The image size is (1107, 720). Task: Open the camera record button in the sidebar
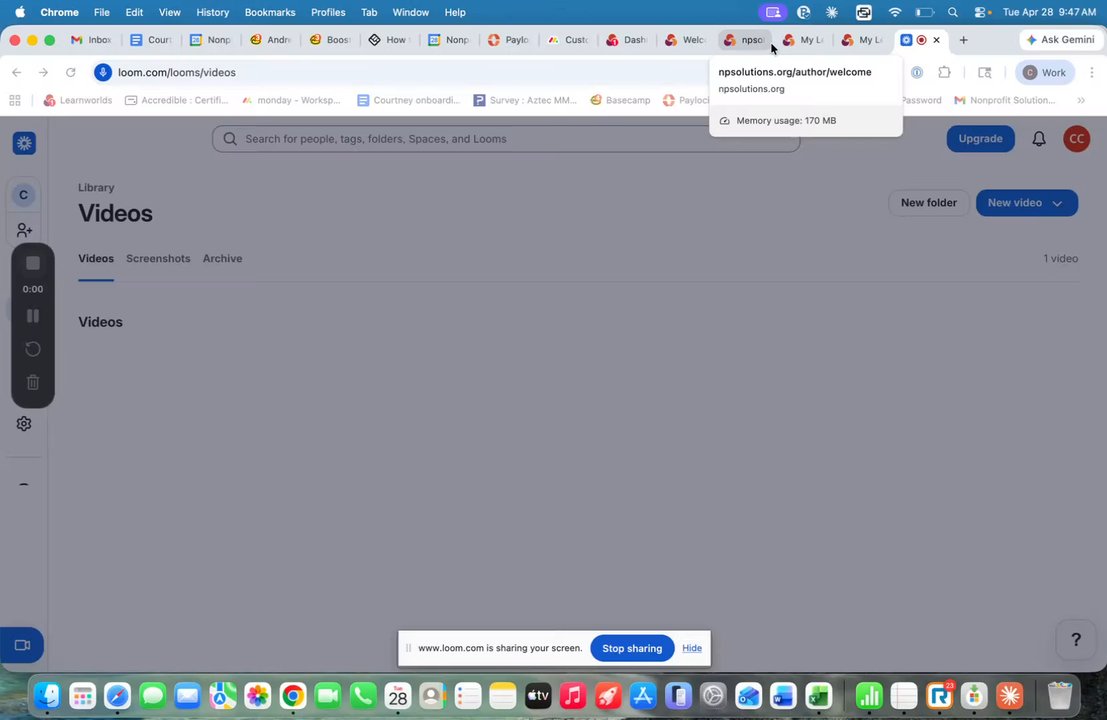pyautogui.click(x=22, y=645)
